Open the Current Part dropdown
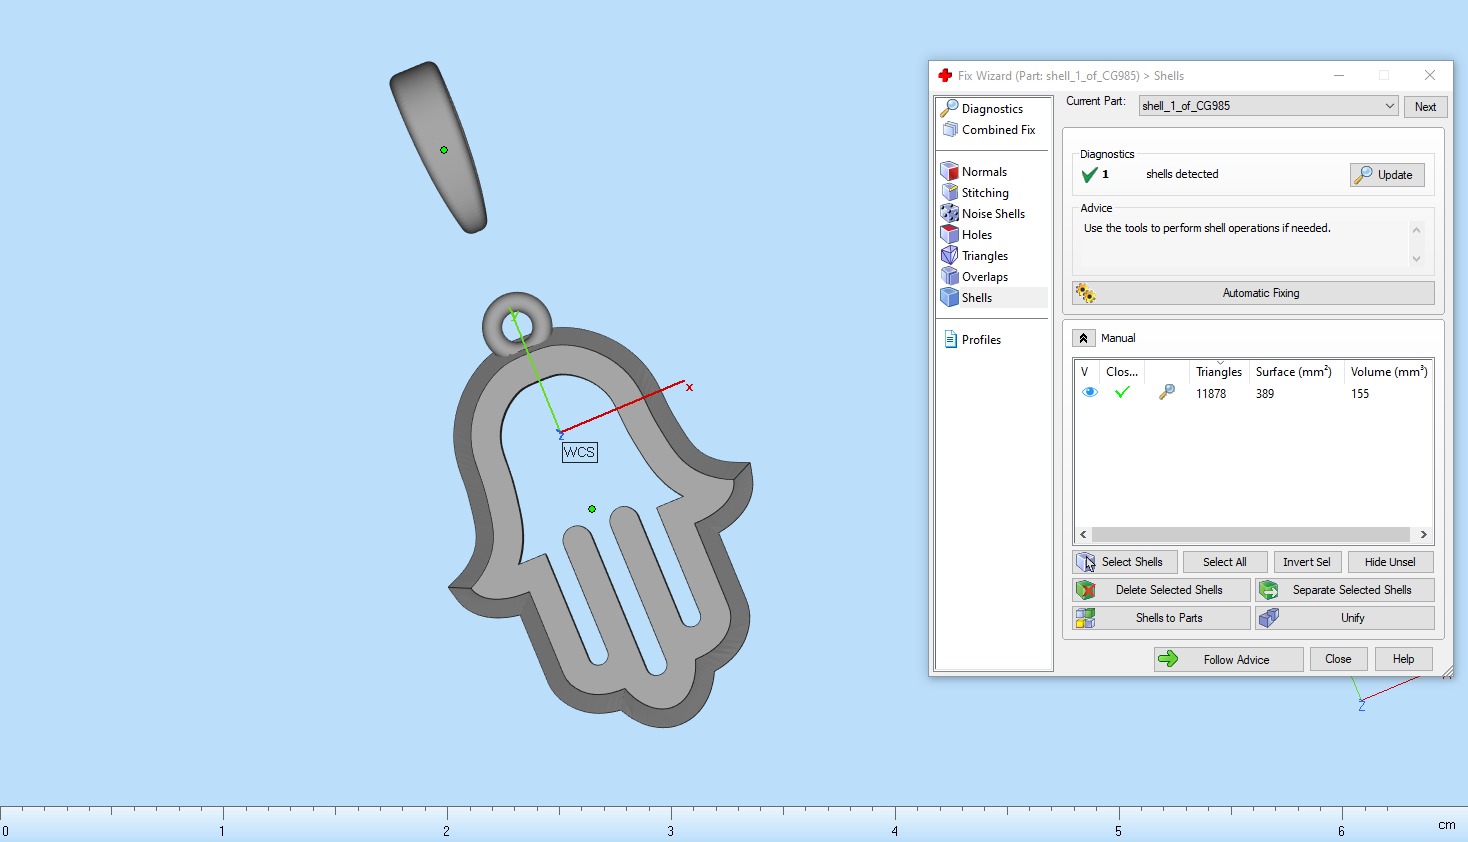The image size is (1468, 842). (1268, 106)
